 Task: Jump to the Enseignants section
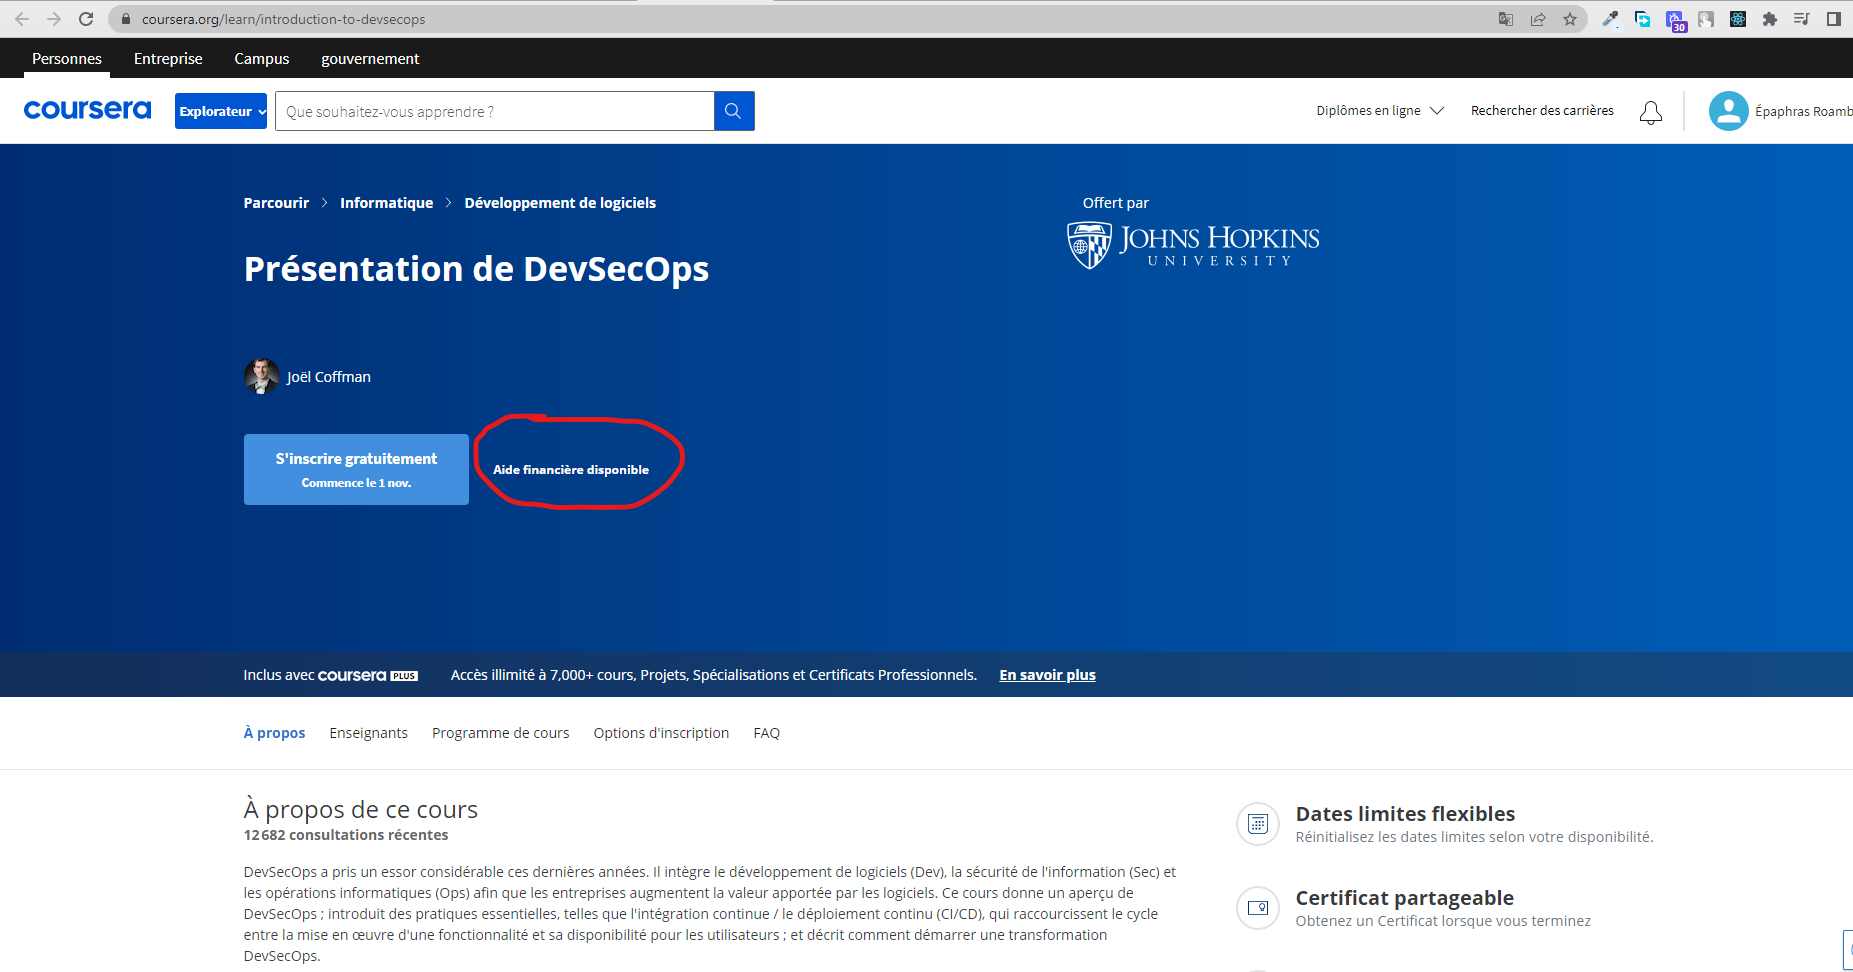[x=369, y=733]
